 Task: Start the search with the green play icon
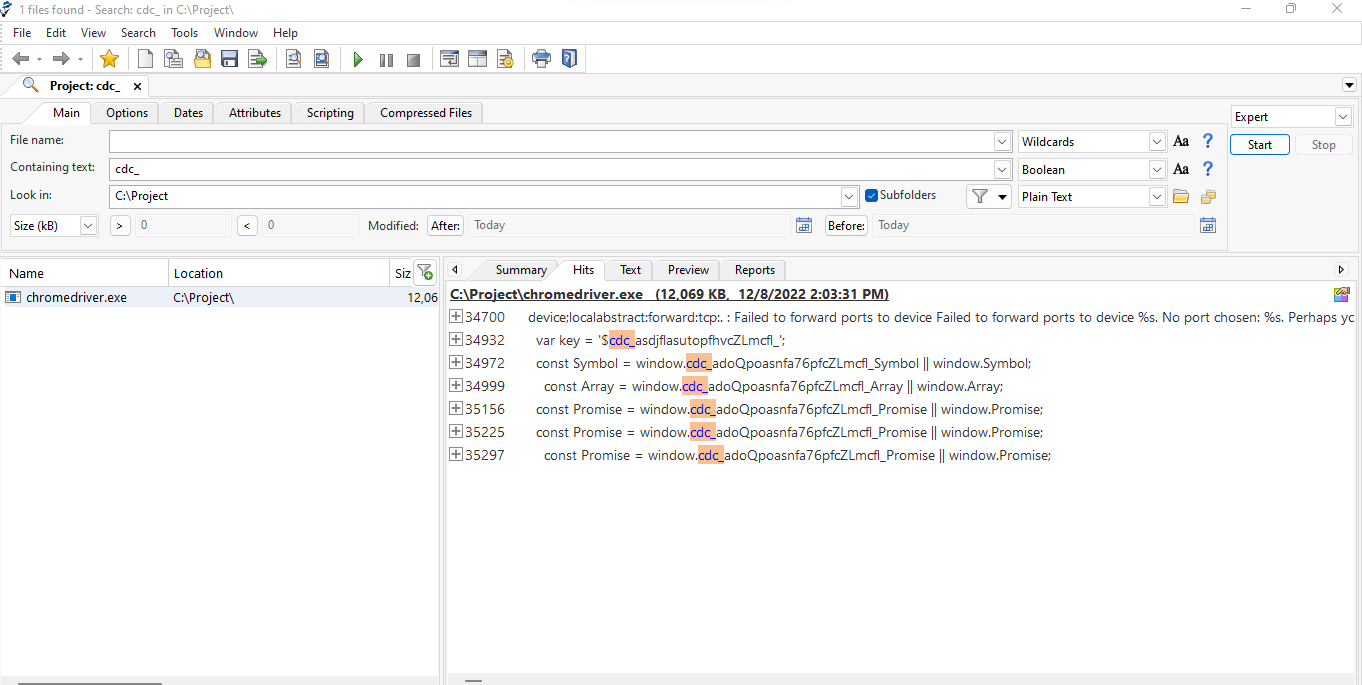tap(358, 60)
